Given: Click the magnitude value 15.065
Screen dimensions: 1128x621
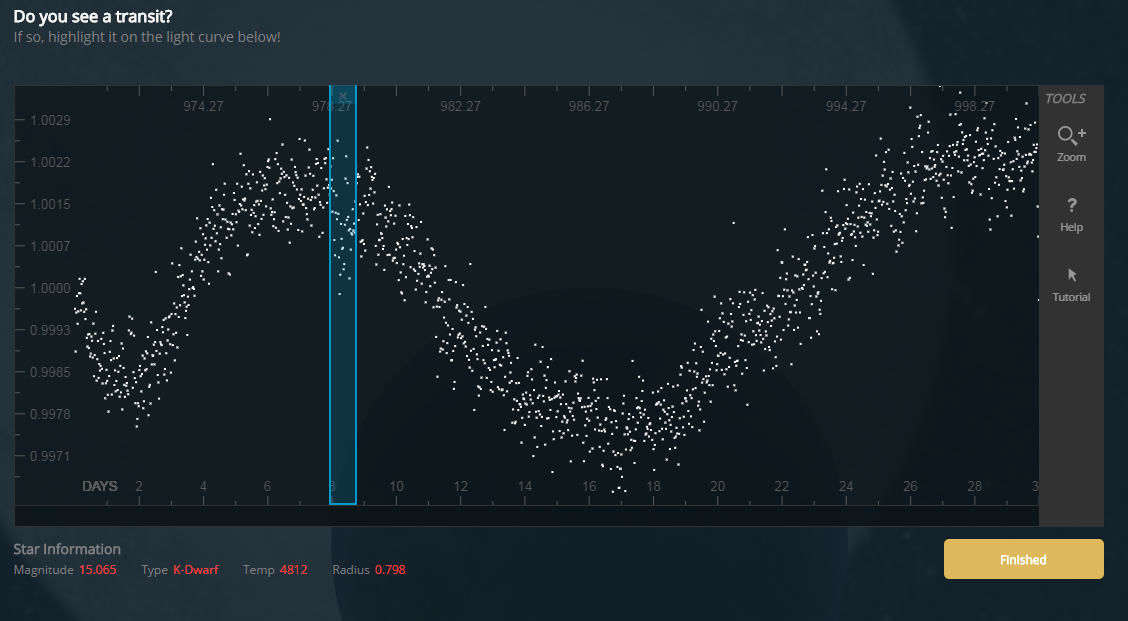Looking at the screenshot, I should click(98, 570).
